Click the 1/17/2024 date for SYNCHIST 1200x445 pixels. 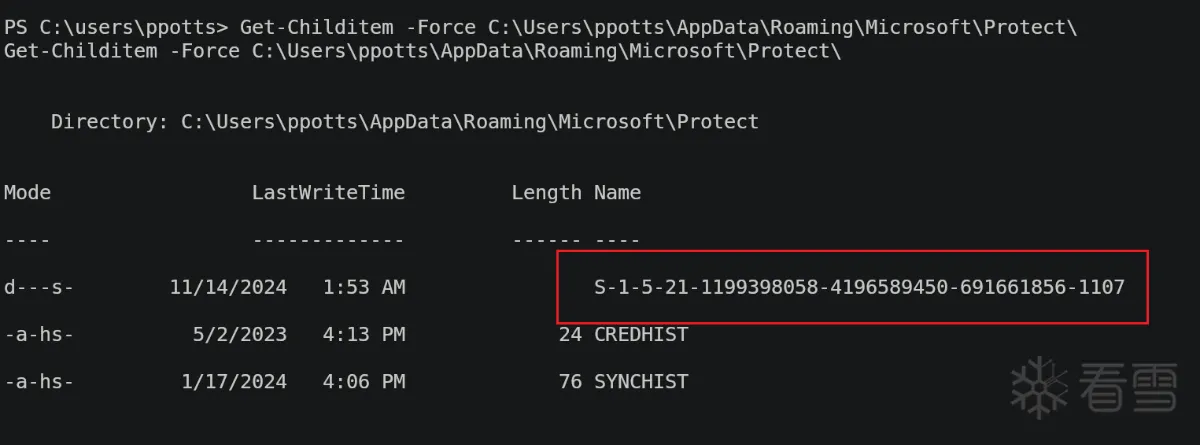pos(234,381)
